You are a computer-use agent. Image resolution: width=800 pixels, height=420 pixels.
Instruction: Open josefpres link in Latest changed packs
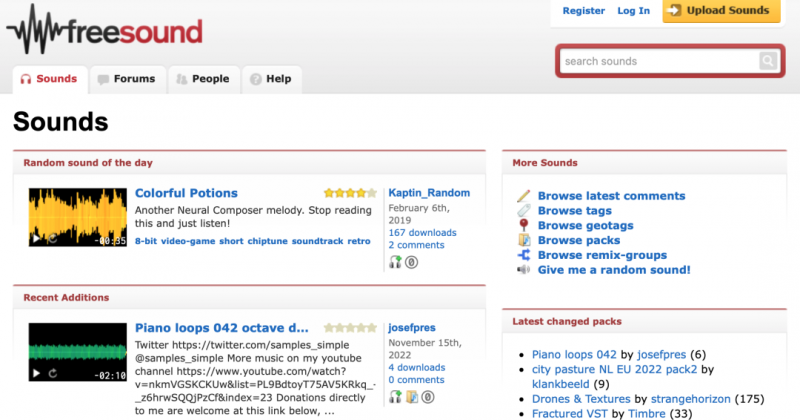pyautogui.click(x=661, y=354)
